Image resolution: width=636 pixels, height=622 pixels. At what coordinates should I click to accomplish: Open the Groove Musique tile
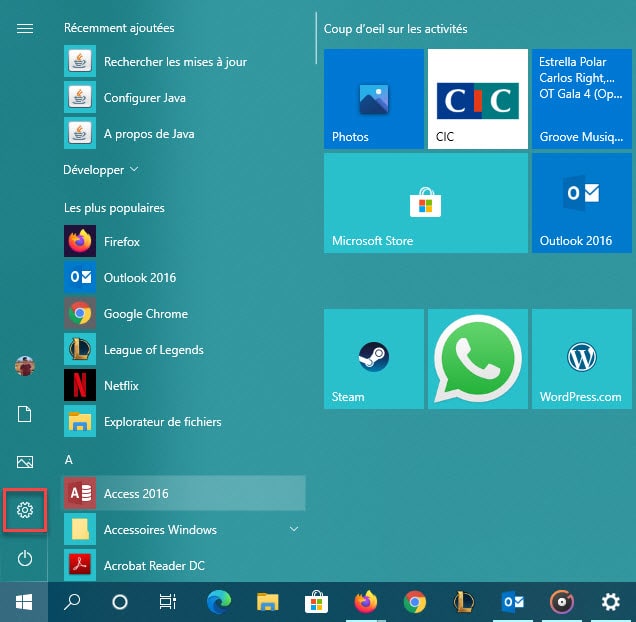[x=582, y=99]
